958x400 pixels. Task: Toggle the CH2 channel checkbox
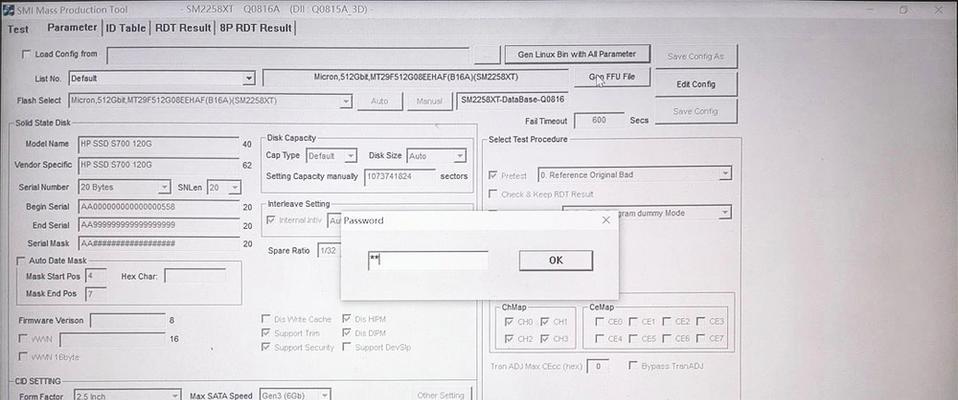pos(509,338)
